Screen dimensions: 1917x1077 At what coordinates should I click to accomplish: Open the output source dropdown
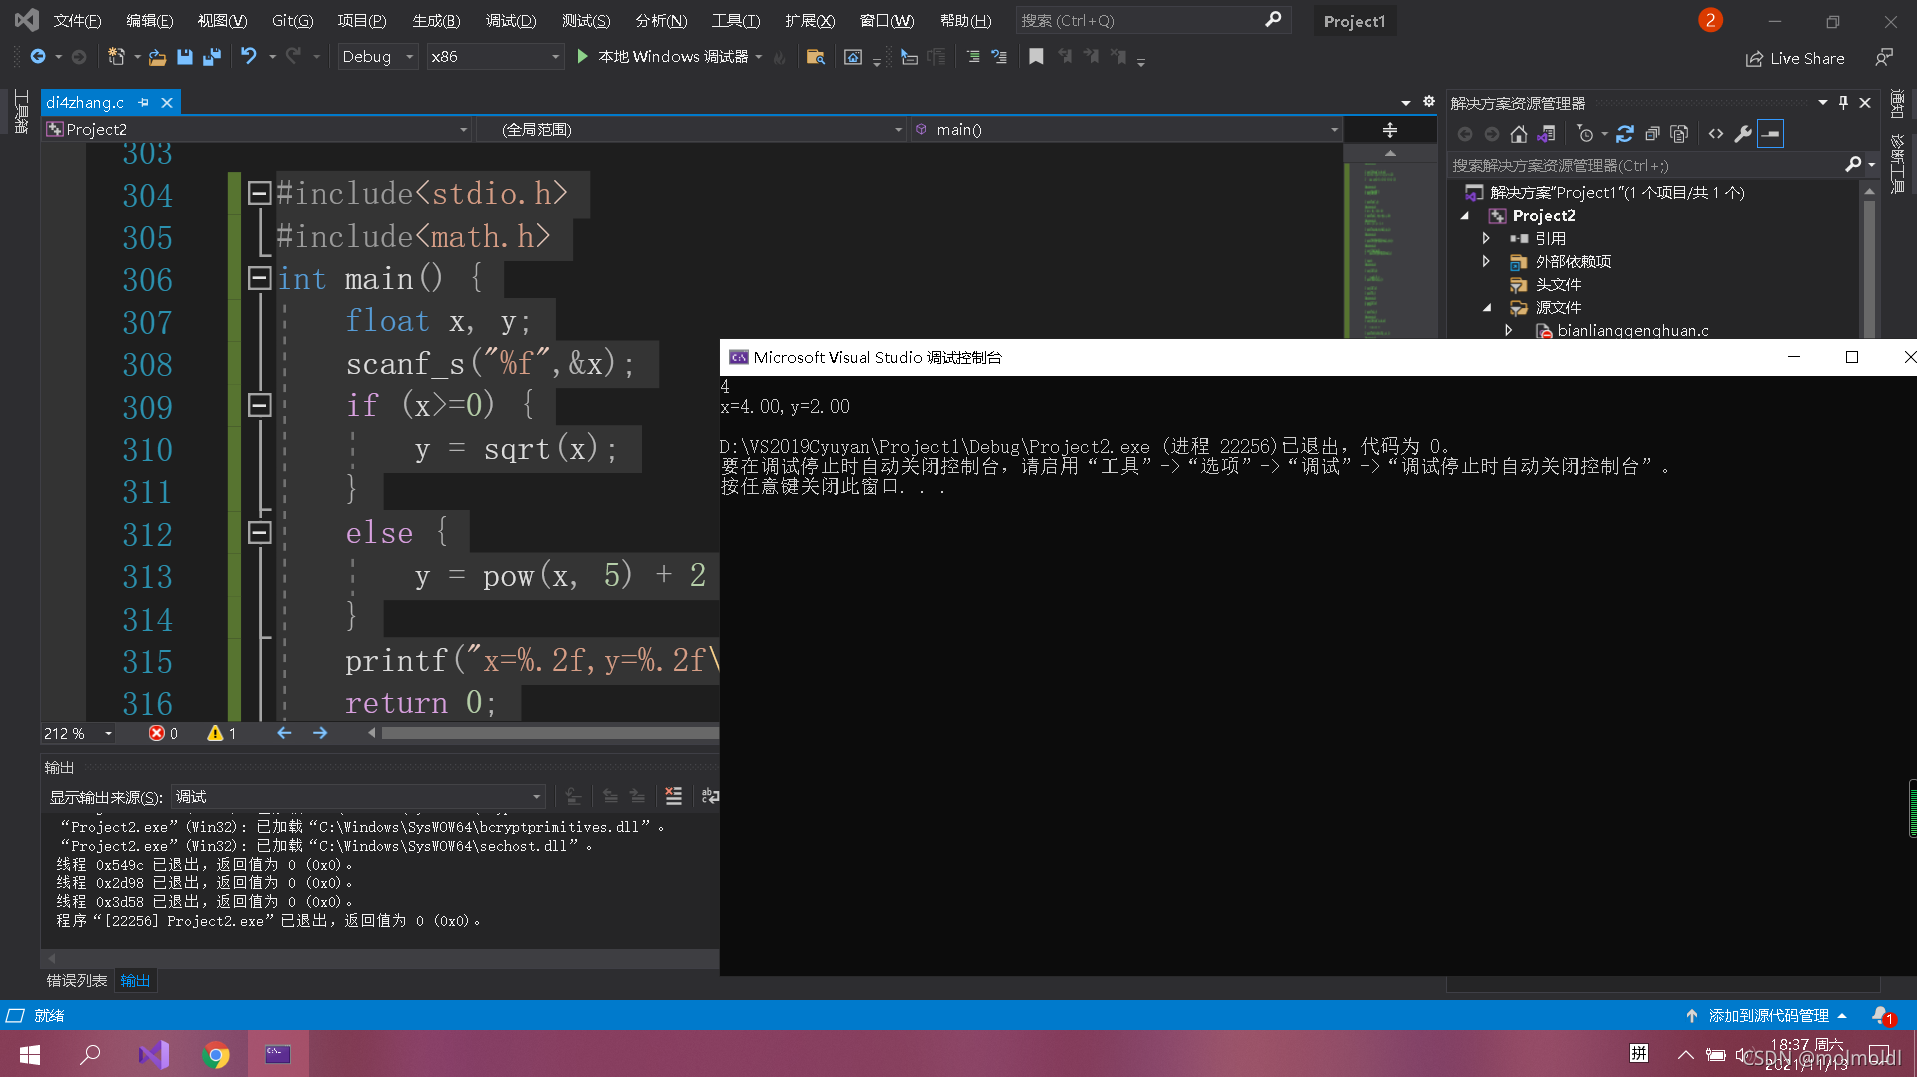pyautogui.click(x=358, y=797)
